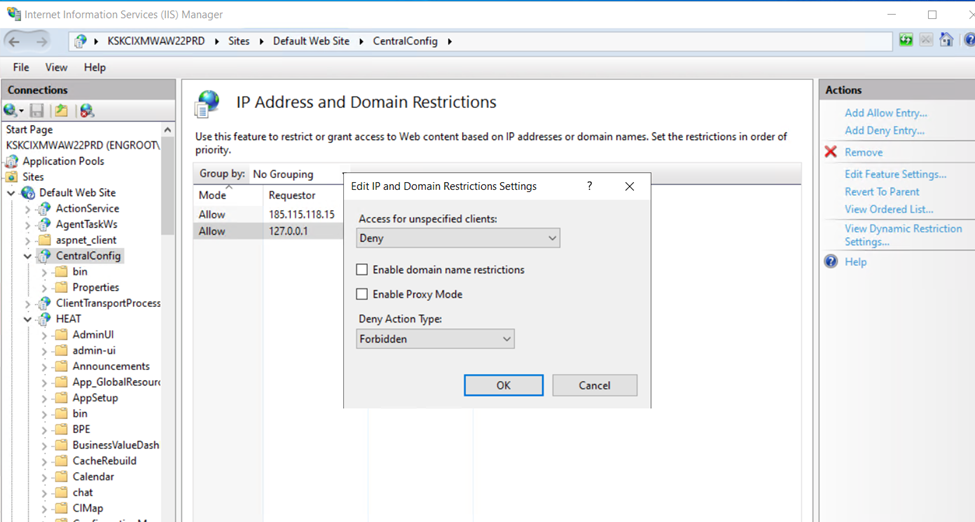Image resolution: width=975 pixels, height=522 pixels.
Task: Click Add Allow Entry link
Action: (x=885, y=113)
